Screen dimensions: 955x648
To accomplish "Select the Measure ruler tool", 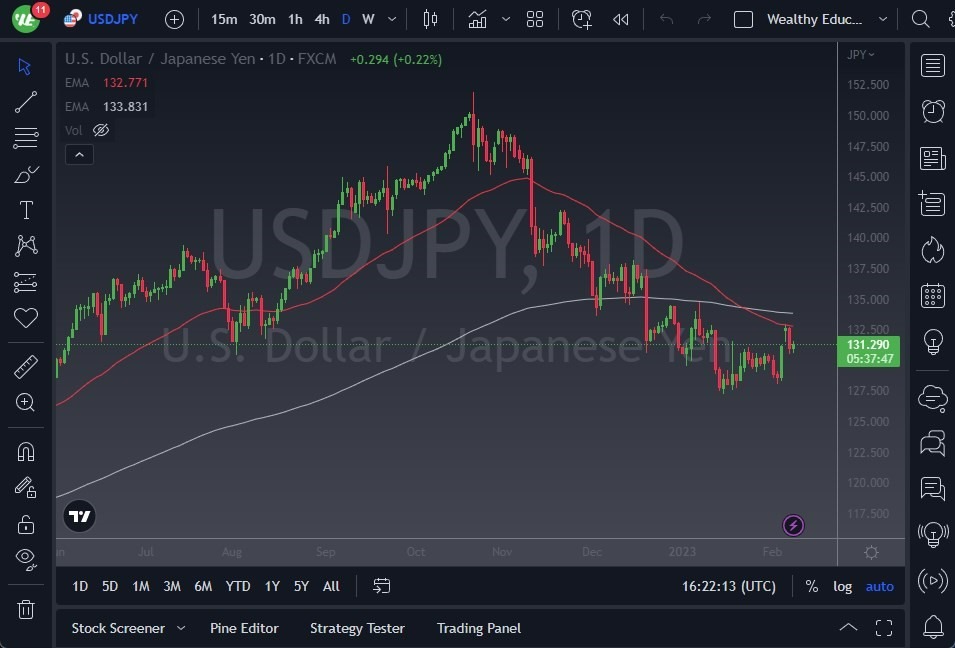I will [x=26, y=366].
